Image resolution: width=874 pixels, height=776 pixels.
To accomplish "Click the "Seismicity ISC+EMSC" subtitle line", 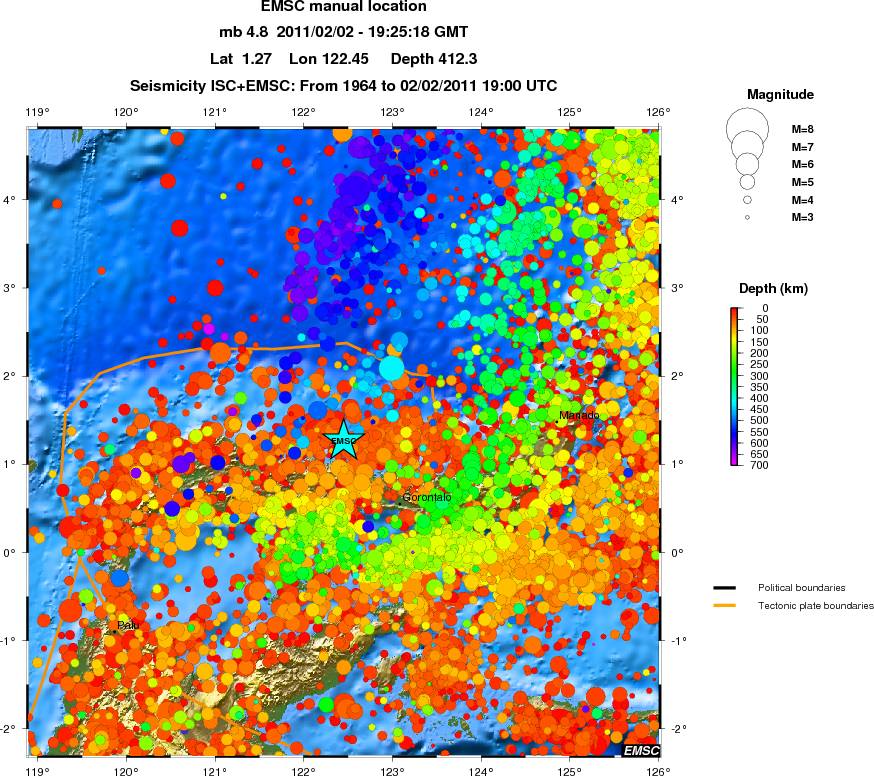I will click(343, 86).
